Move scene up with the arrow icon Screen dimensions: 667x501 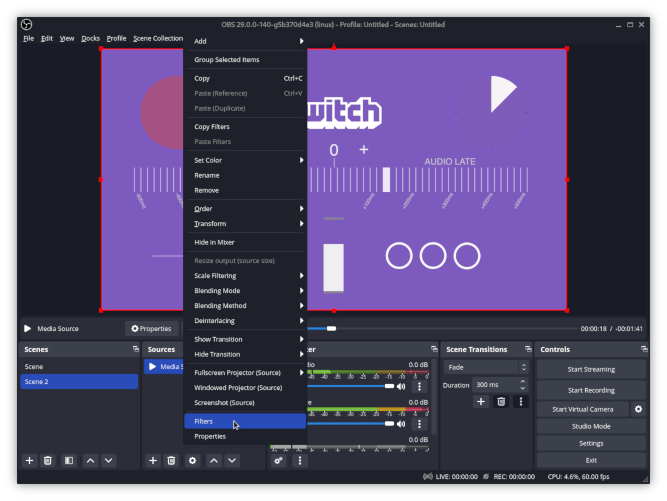tap(90, 461)
